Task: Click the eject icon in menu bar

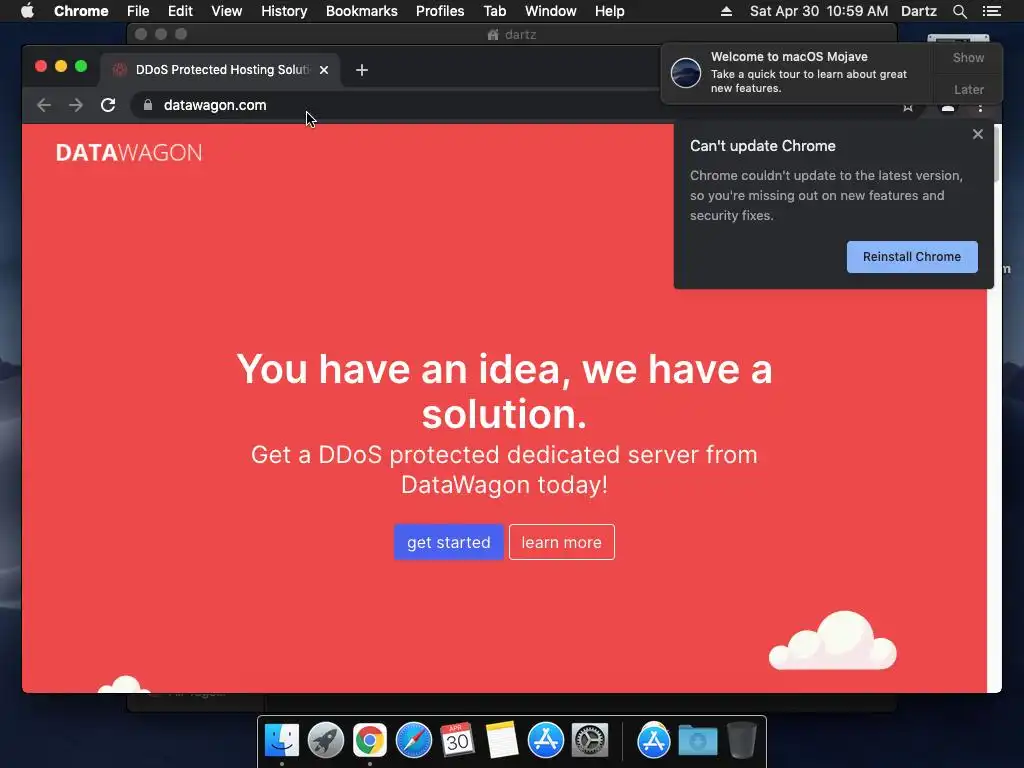Action: (726, 11)
